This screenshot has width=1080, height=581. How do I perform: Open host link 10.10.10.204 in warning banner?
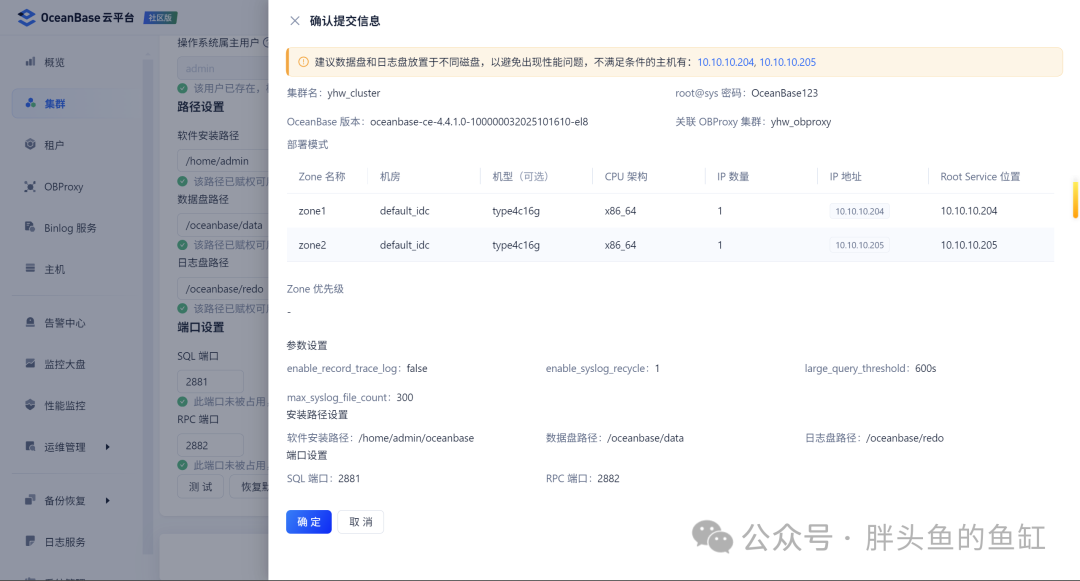coord(726,62)
